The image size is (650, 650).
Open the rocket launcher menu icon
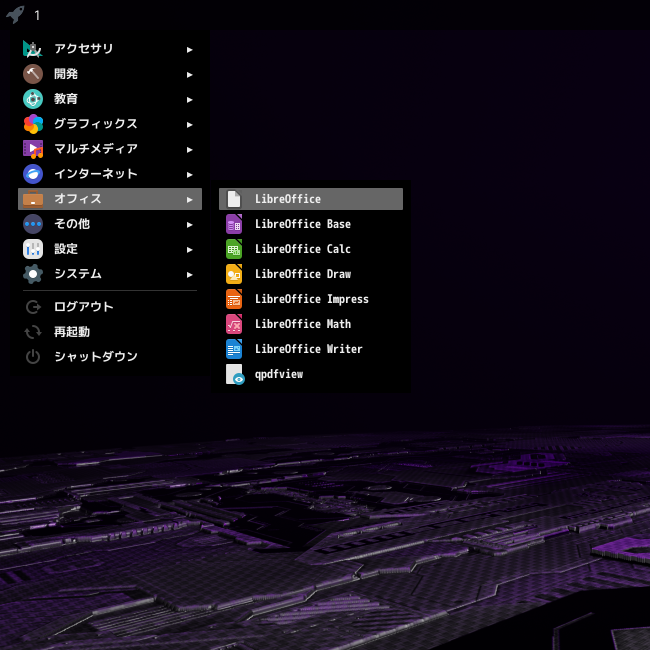(15, 15)
